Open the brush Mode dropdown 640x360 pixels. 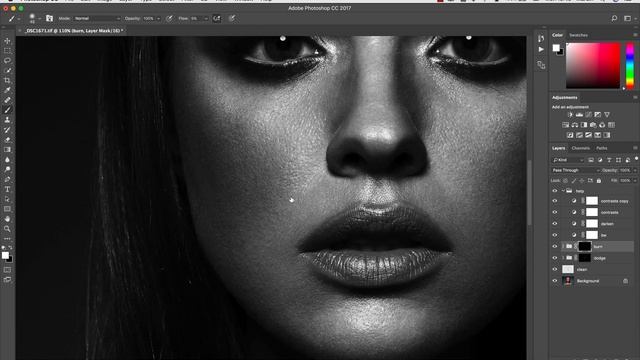(x=97, y=18)
